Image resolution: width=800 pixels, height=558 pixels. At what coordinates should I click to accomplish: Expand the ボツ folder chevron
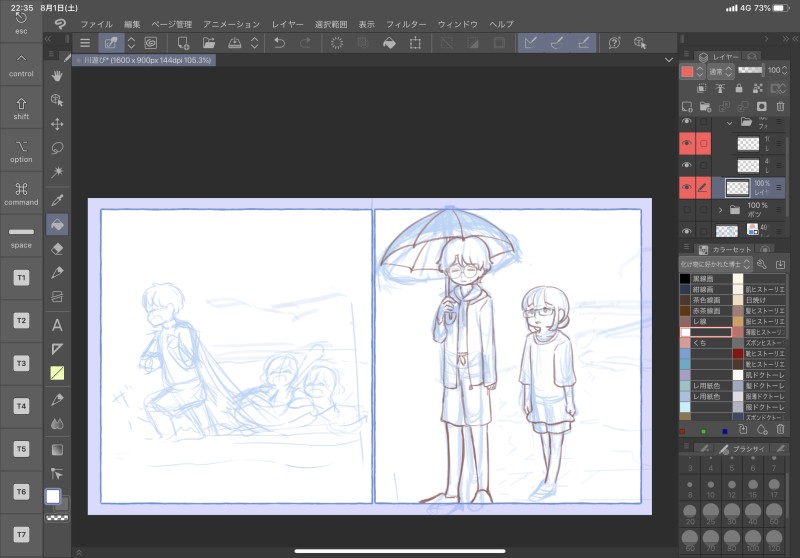[x=720, y=209]
